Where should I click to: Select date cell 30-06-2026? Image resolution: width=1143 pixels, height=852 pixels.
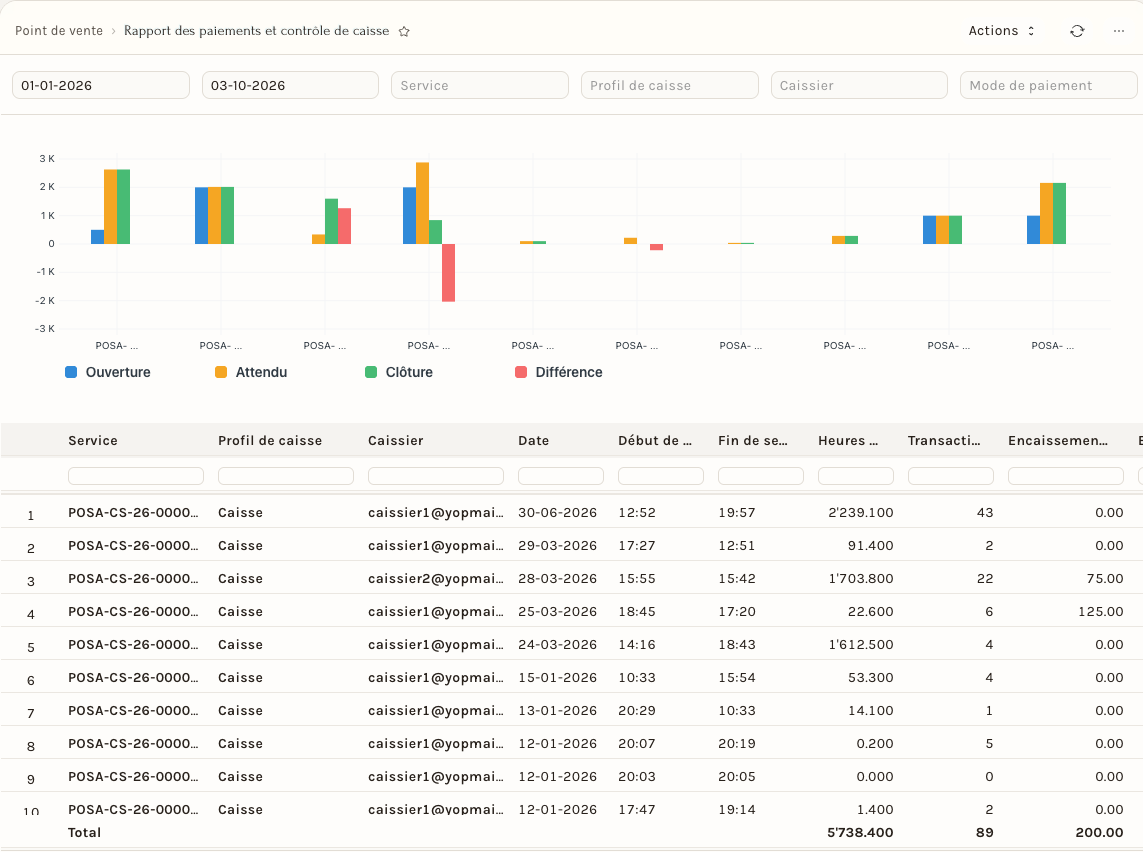click(x=558, y=512)
